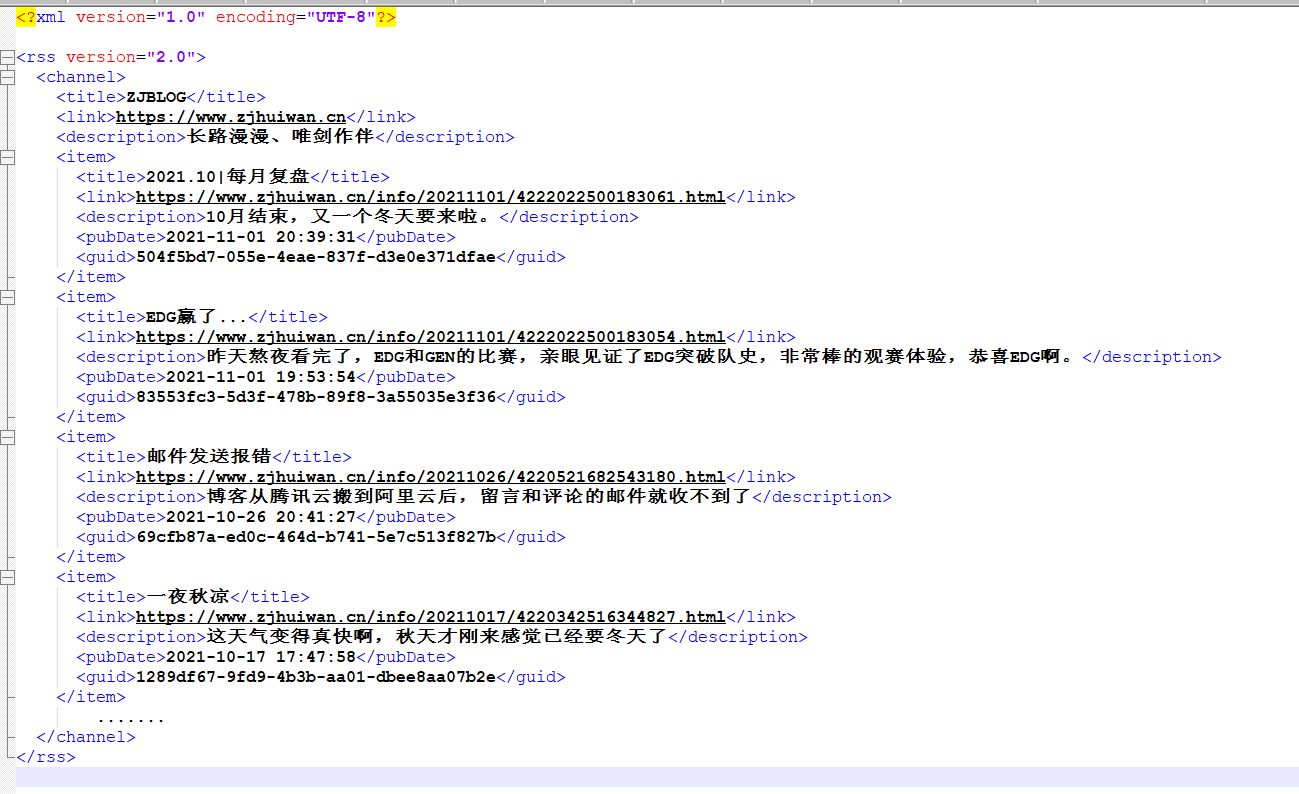Place cursor in the empty highlighted last line
Viewport: 1299px width, 794px height.
[x=657, y=777]
